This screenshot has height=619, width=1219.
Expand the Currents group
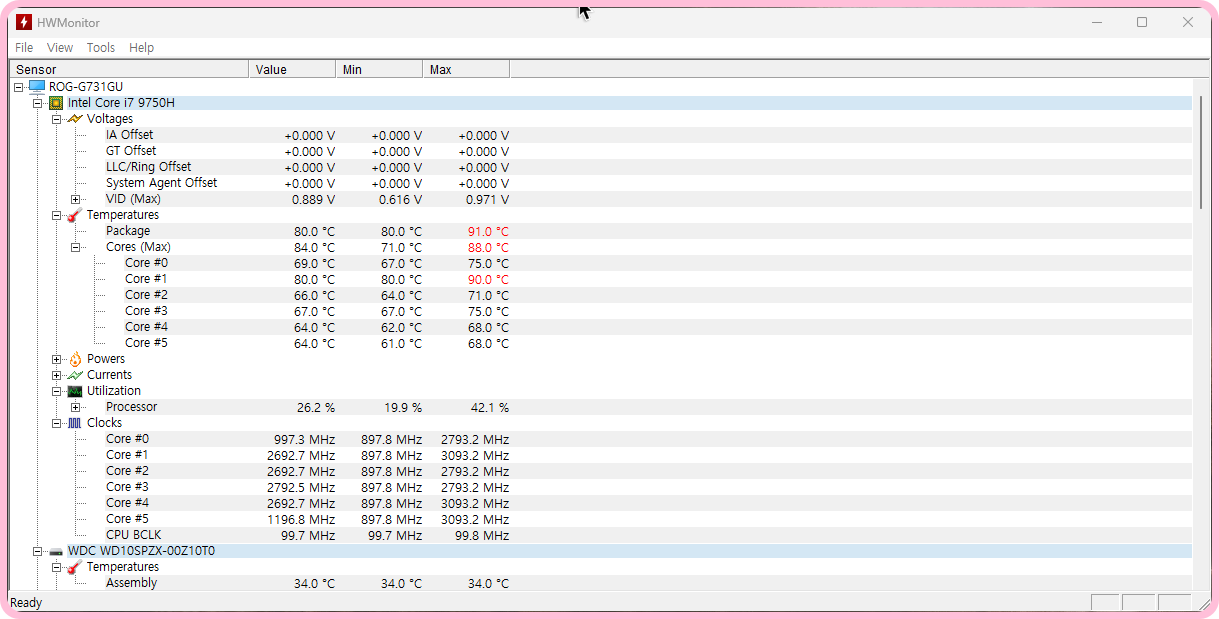pos(57,375)
